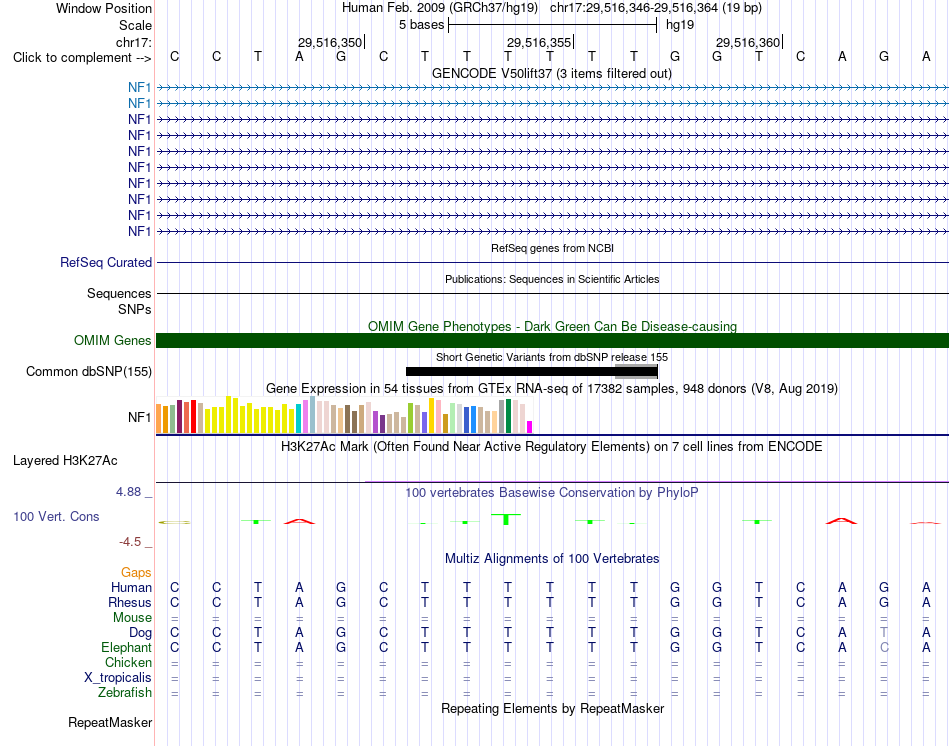950x746 pixels.
Task: Click the 'hg19' label beside the scale bar
Action: click(x=680, y=25)
